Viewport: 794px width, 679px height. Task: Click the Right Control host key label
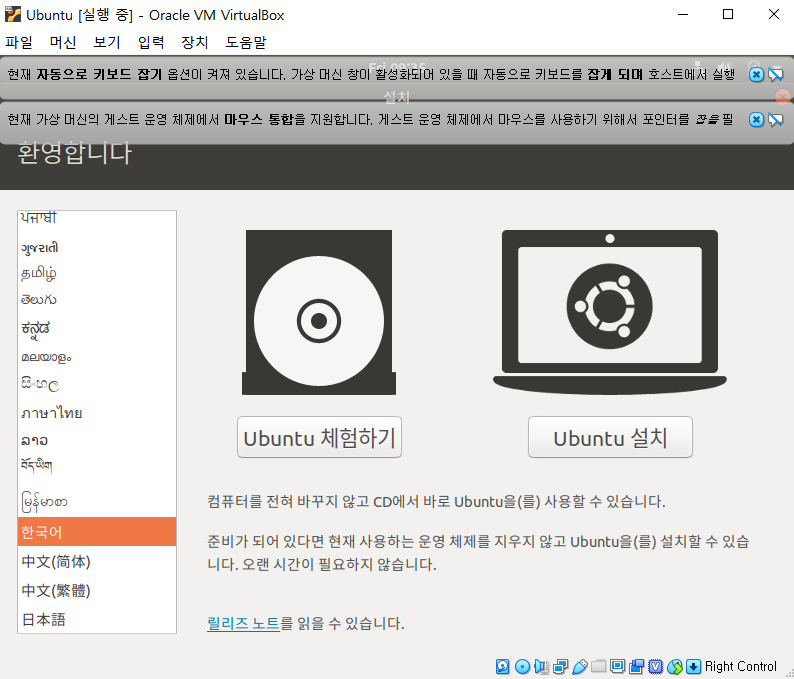point(740,666)
